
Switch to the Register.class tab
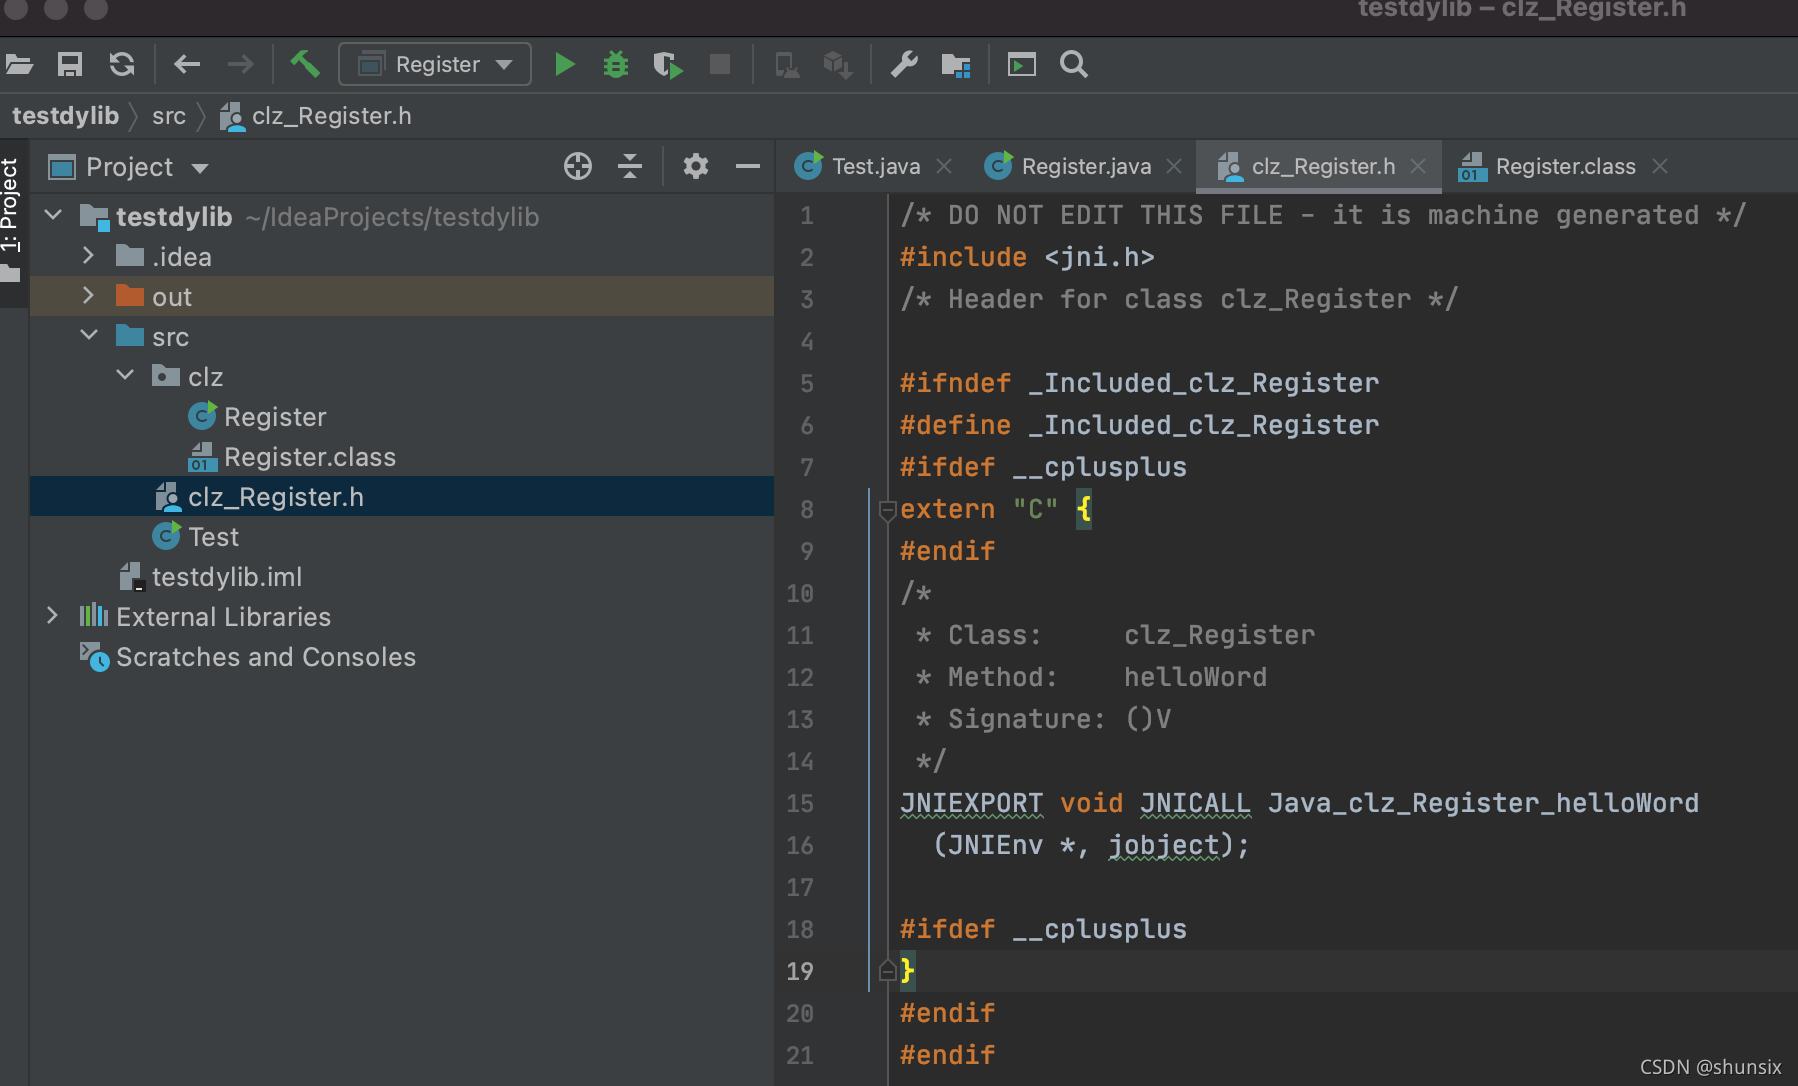(1565, 166)
